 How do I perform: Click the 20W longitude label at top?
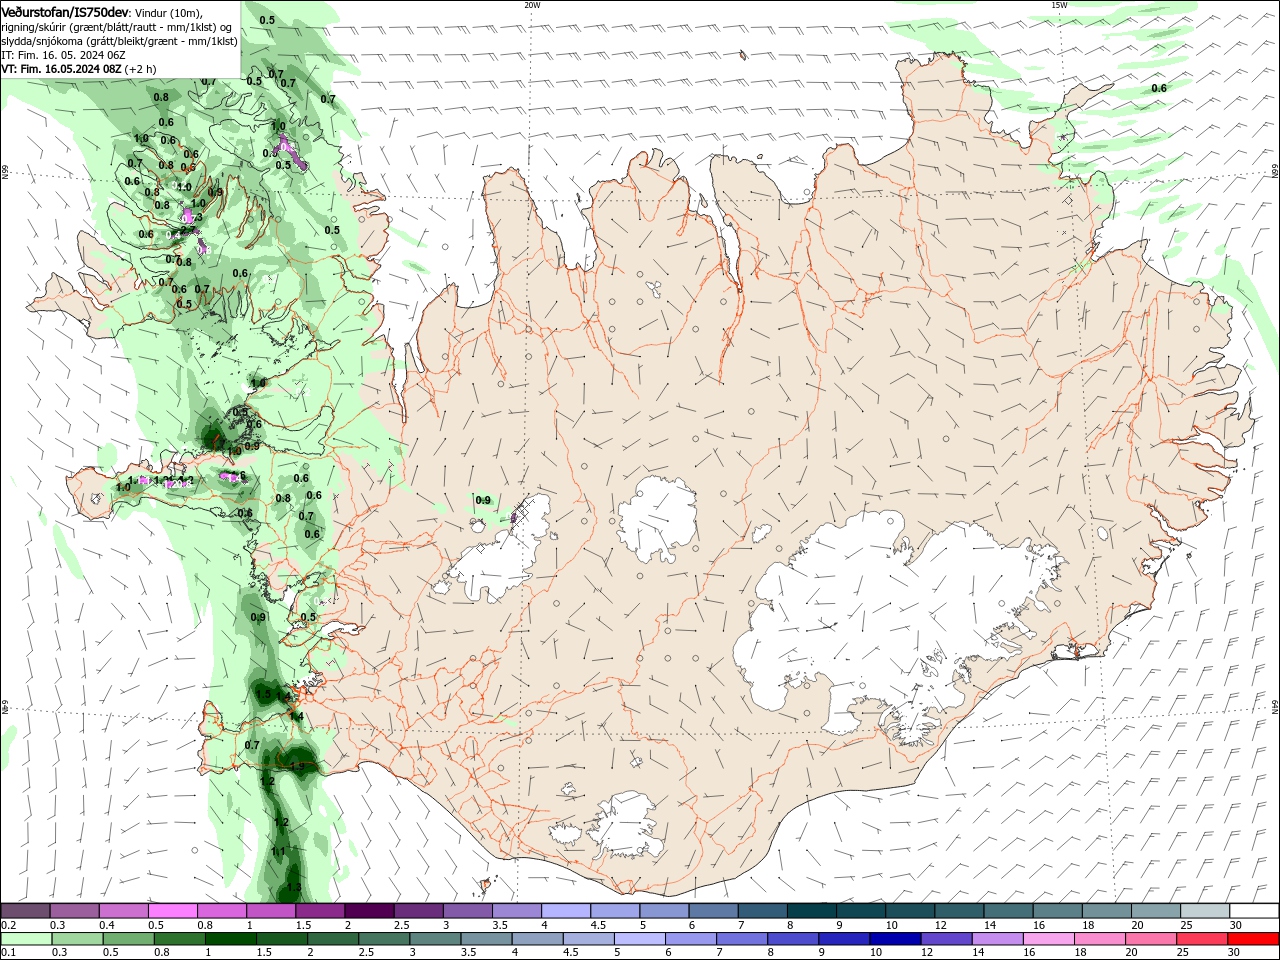(532, 4)
